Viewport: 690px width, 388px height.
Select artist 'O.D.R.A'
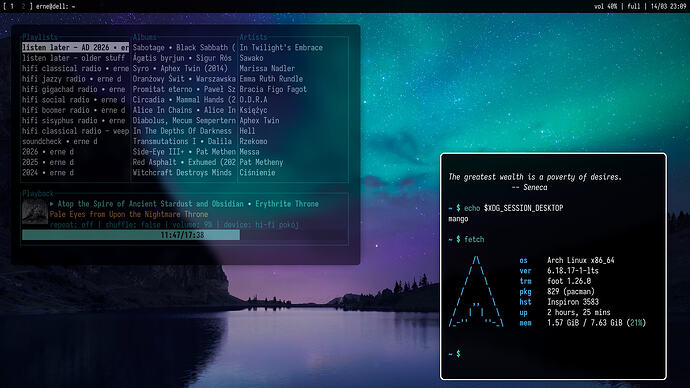pos(253,100)
